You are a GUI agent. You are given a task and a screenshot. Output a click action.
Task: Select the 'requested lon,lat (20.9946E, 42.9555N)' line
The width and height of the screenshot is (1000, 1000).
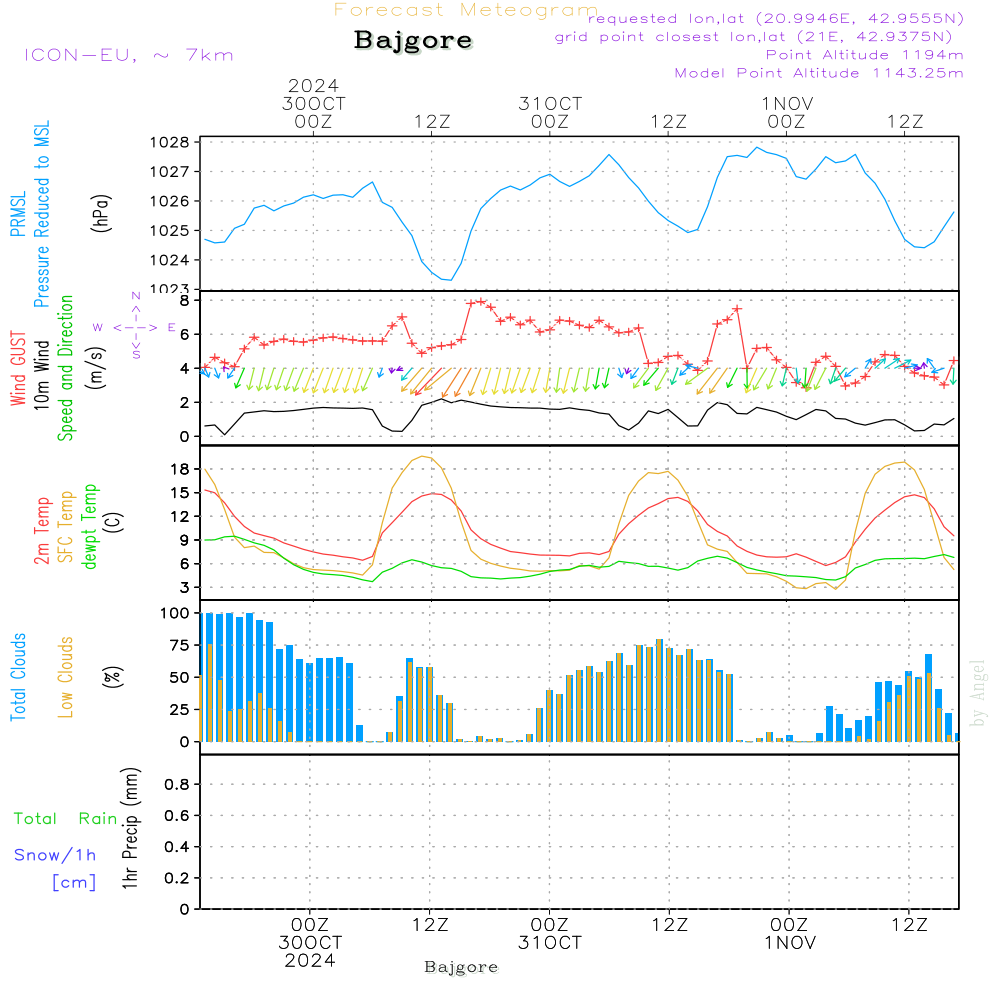pyautogui.click(x=776, y=19)
